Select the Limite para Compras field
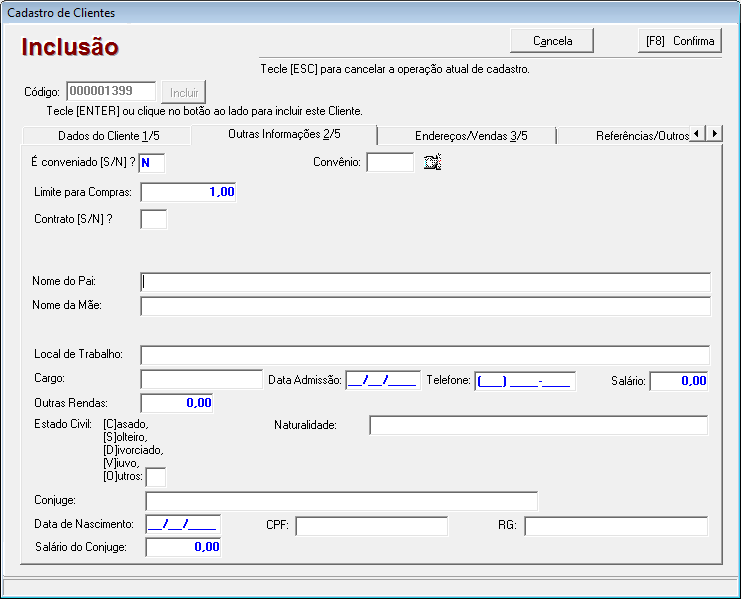The width and height of the screenshot is (741, 599). (x=189, y=192)
